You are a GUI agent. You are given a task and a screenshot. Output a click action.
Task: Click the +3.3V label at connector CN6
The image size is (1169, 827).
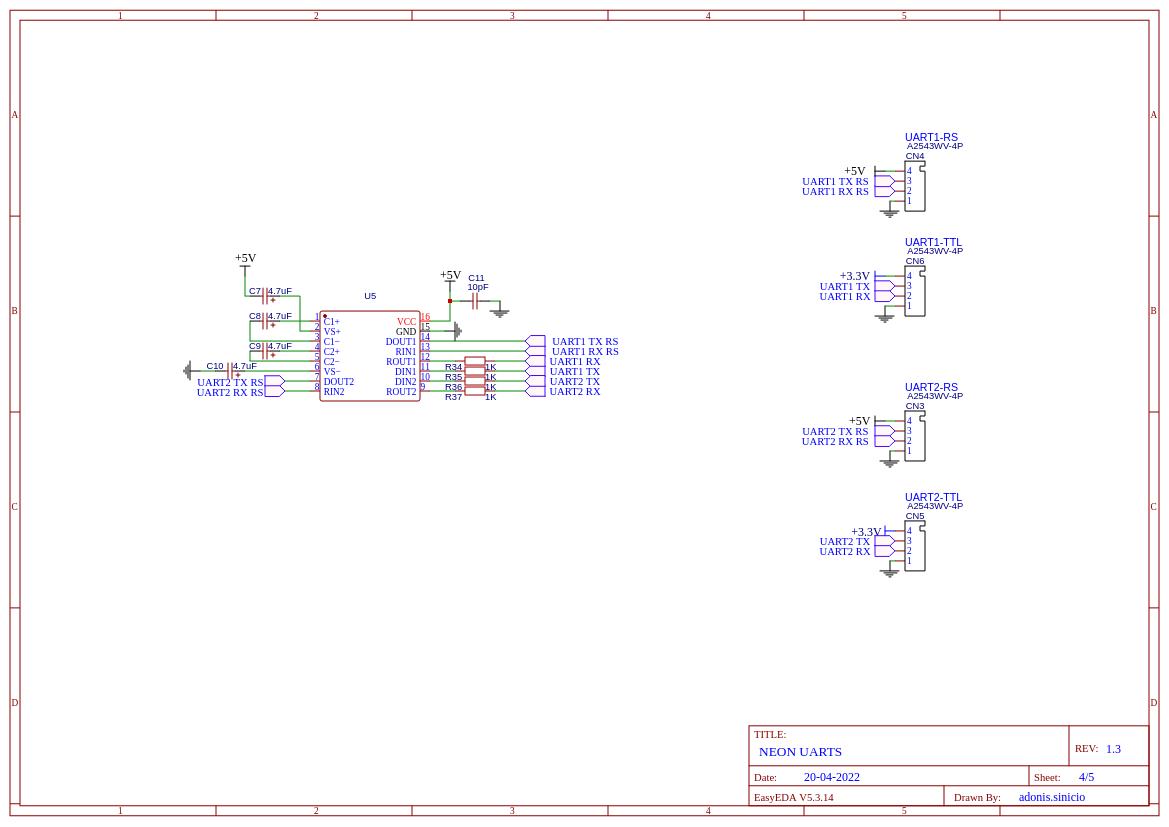click(854, 276)
